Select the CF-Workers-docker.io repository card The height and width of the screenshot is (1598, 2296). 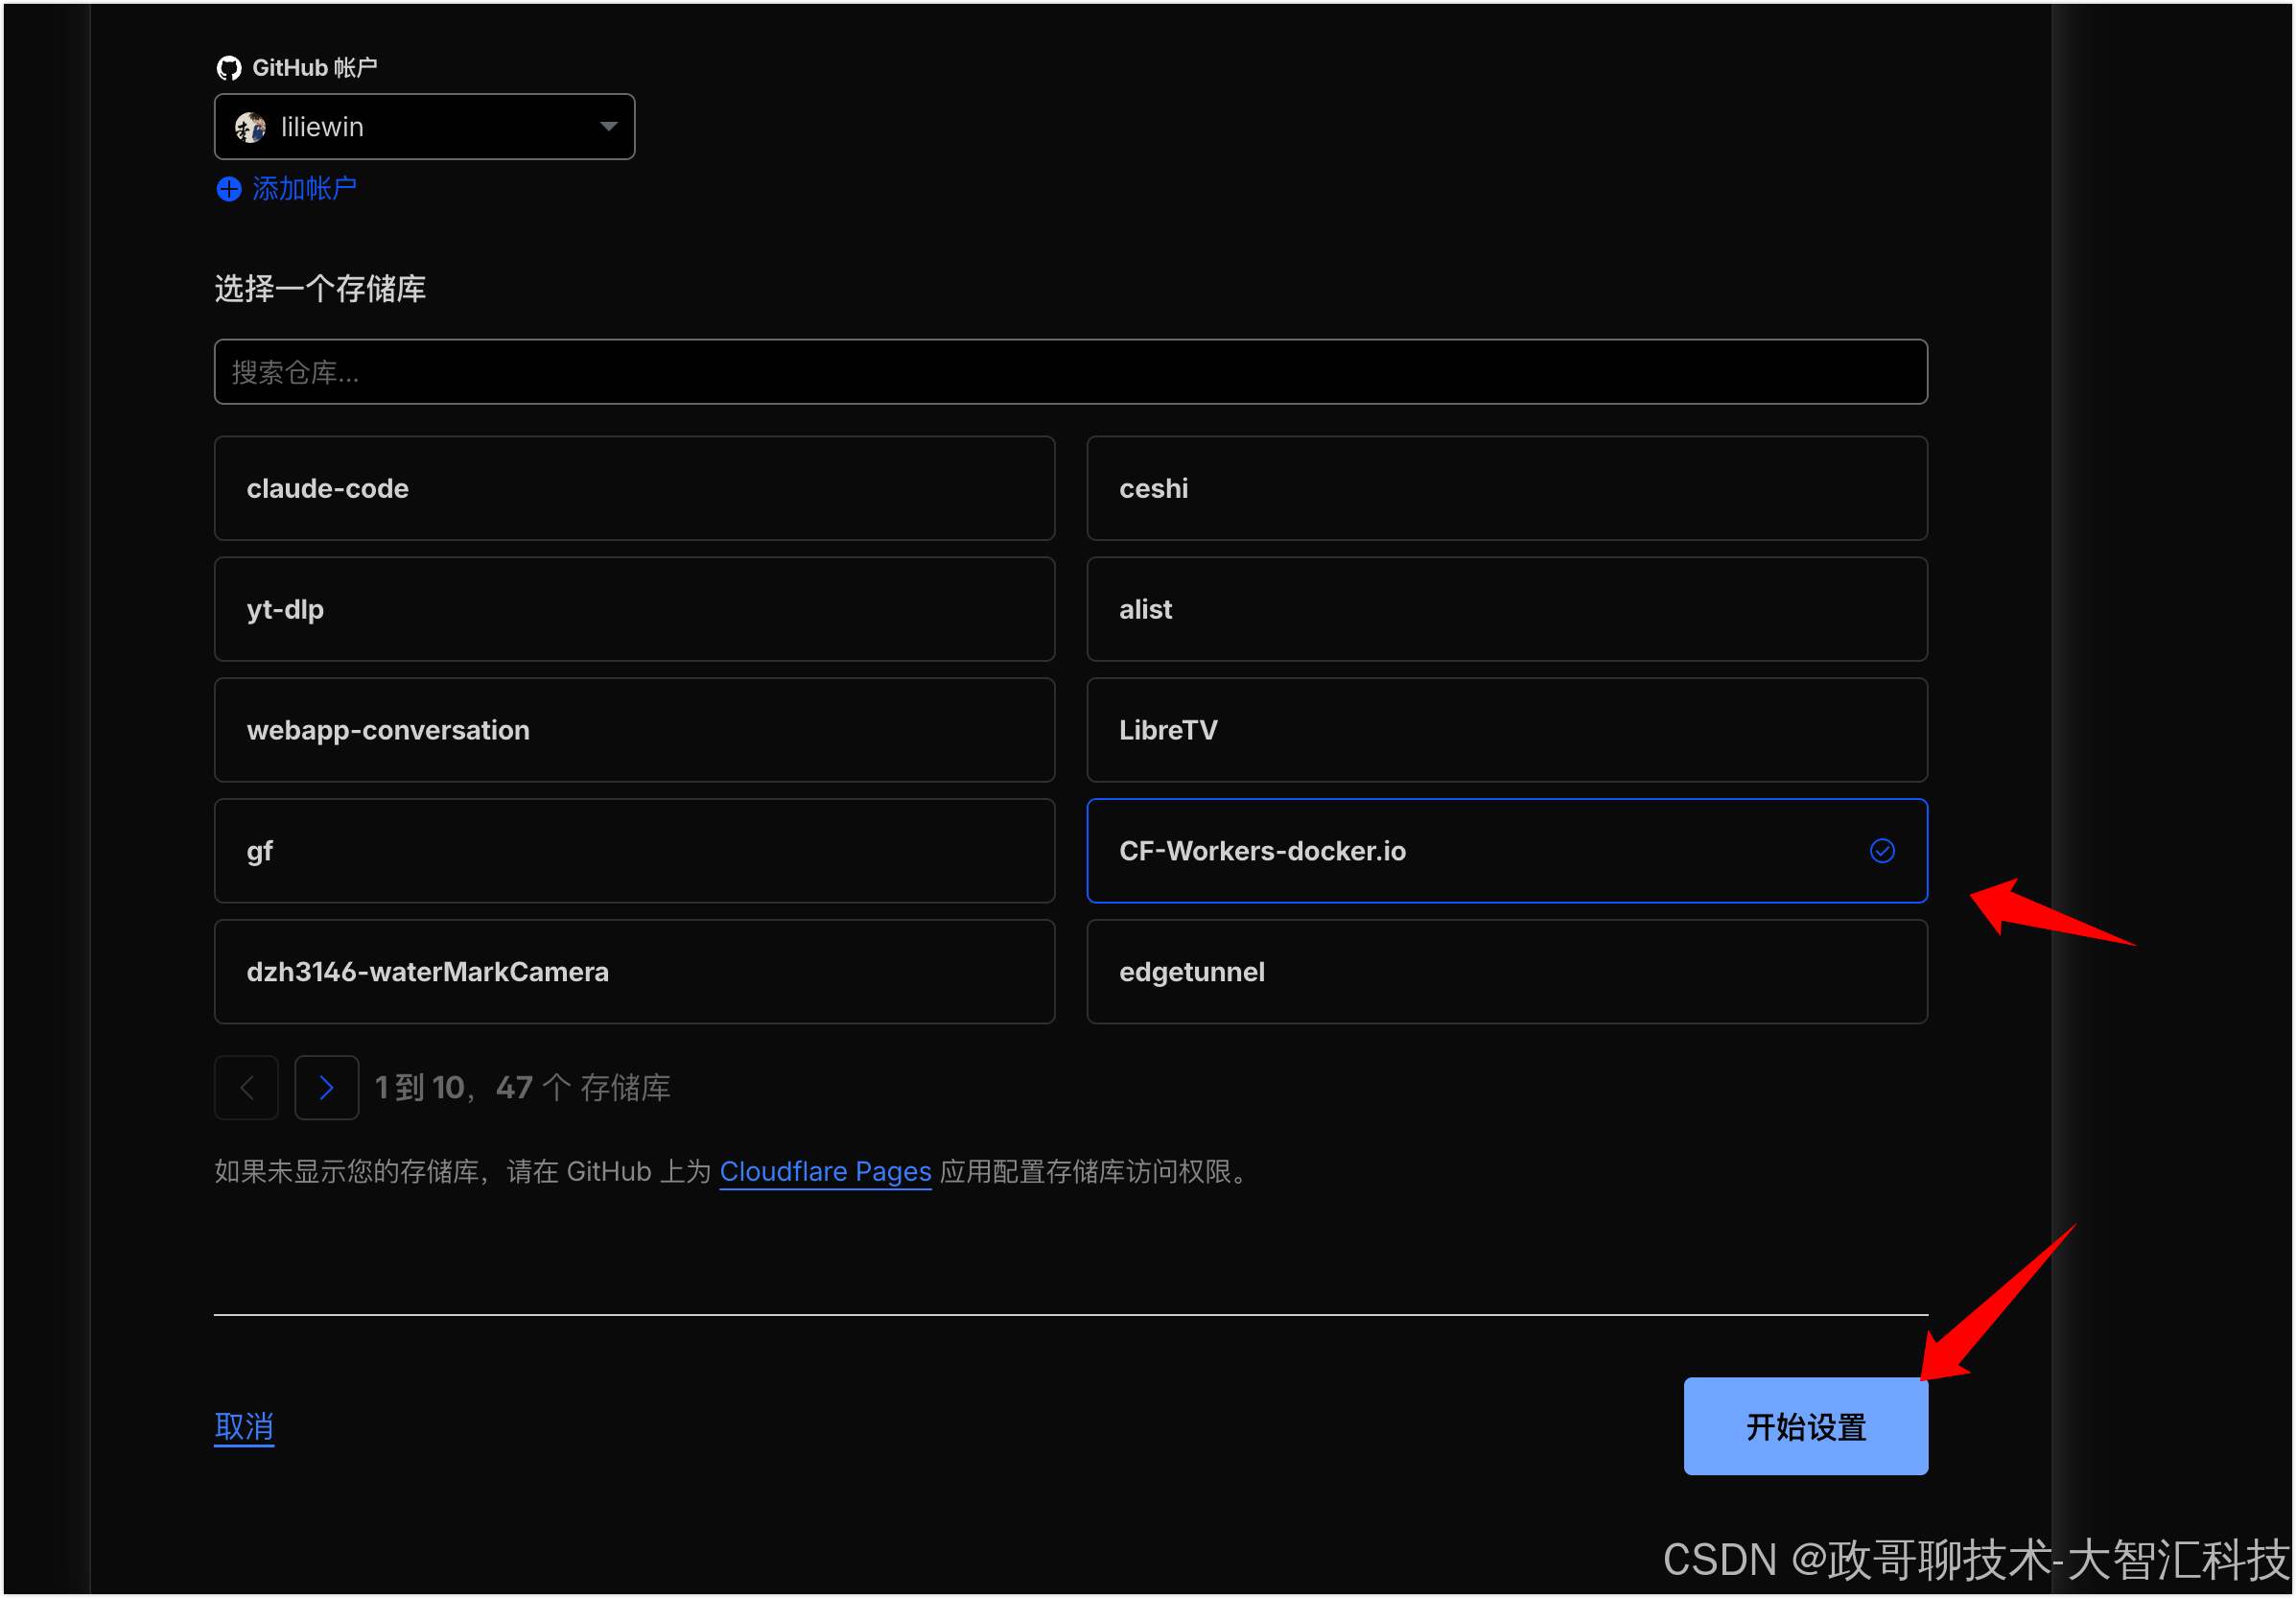click(1506, 851)
